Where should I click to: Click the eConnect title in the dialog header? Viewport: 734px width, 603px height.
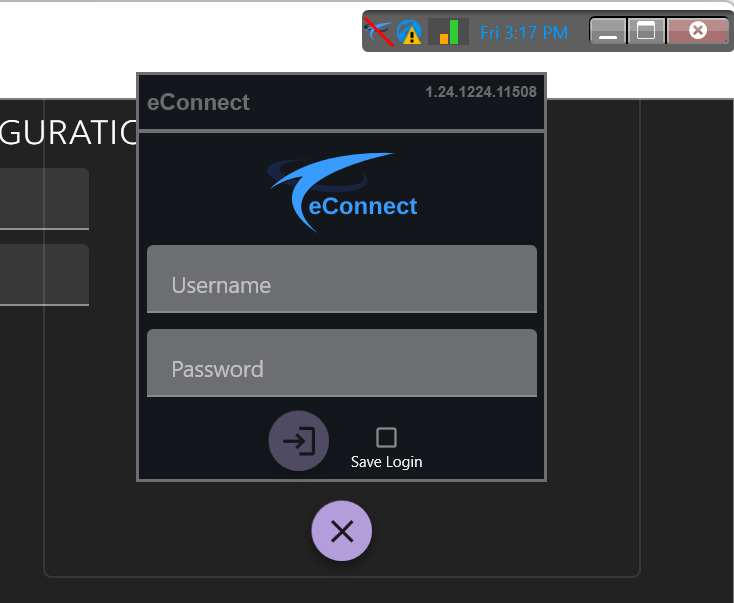(x=198, y=102)
